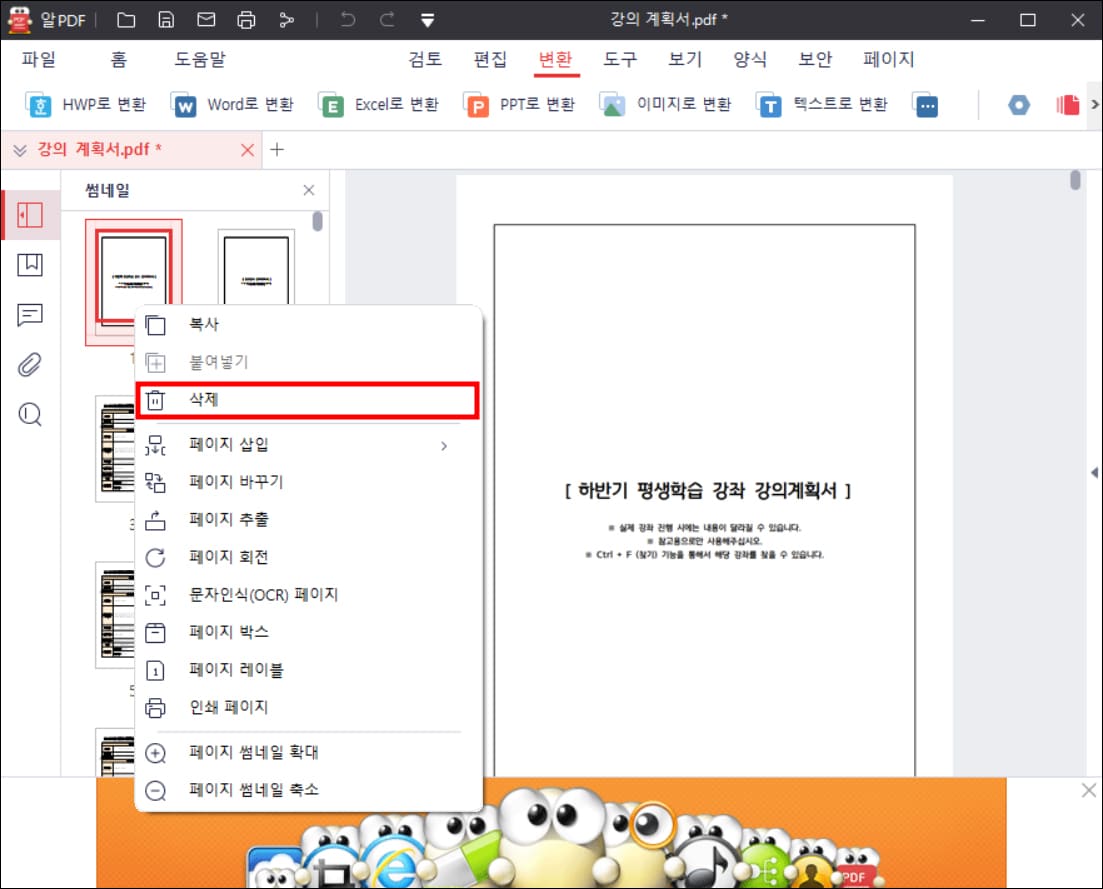Convert the PDF using Word로 변환
Viewport: 1103px width, 889px height.
click(232, 104)
